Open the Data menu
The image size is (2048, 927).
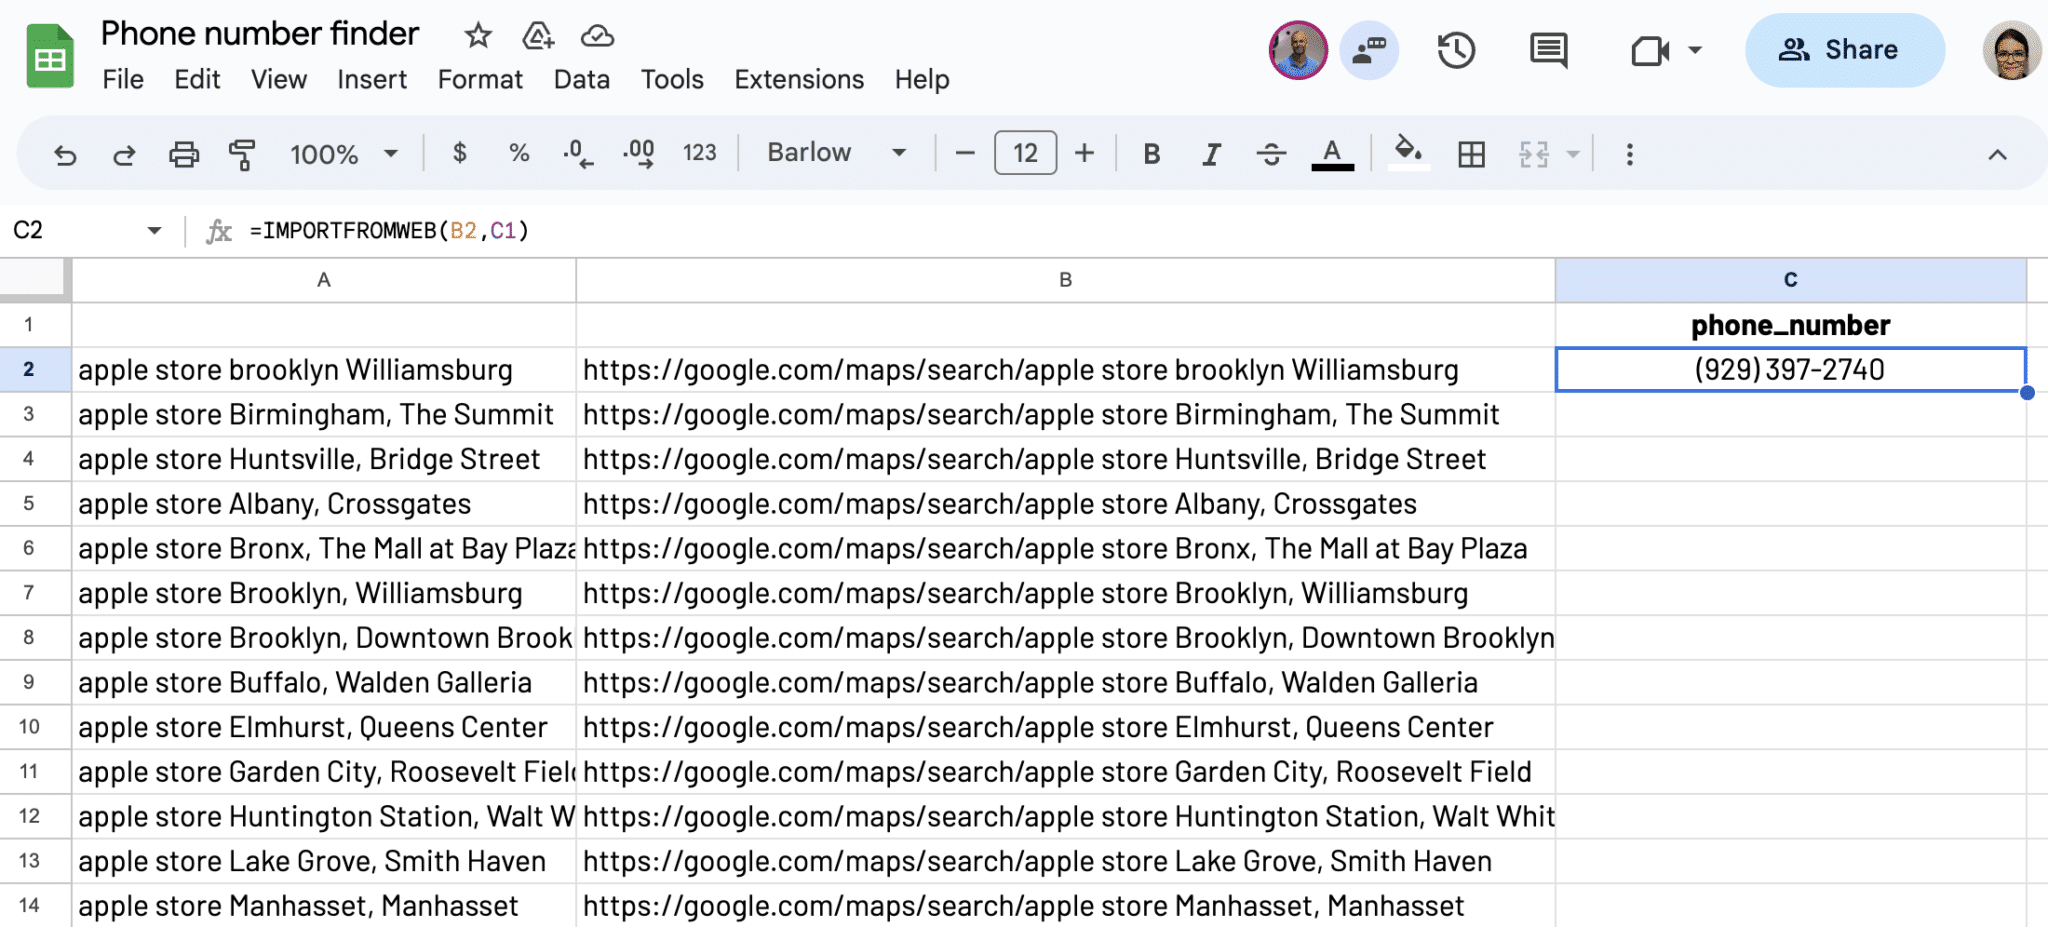click(x=581, y=80)
